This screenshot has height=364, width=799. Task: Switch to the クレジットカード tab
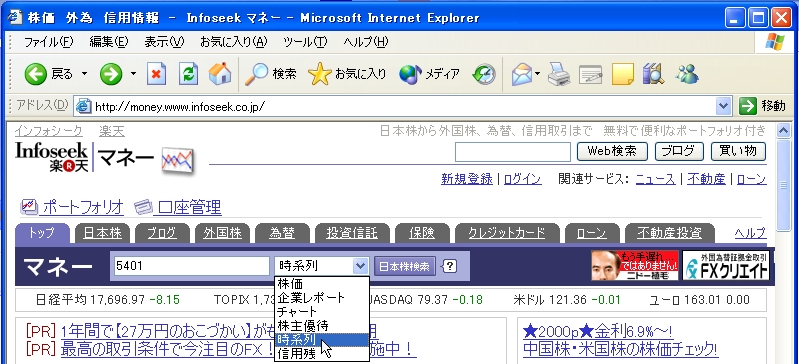pyautogui.click(x=507, y=233)
